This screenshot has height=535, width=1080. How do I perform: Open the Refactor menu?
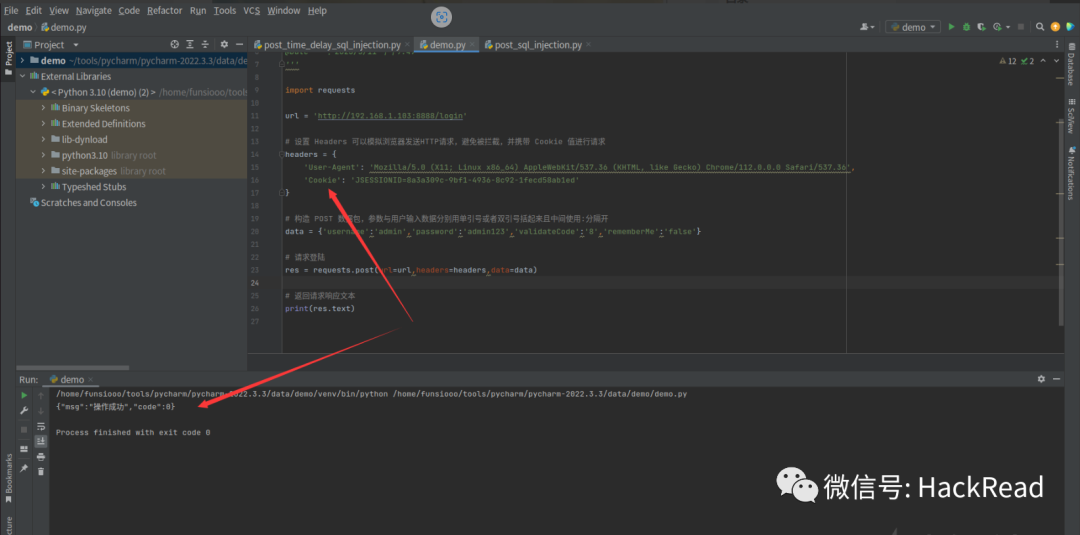(165, 10)
